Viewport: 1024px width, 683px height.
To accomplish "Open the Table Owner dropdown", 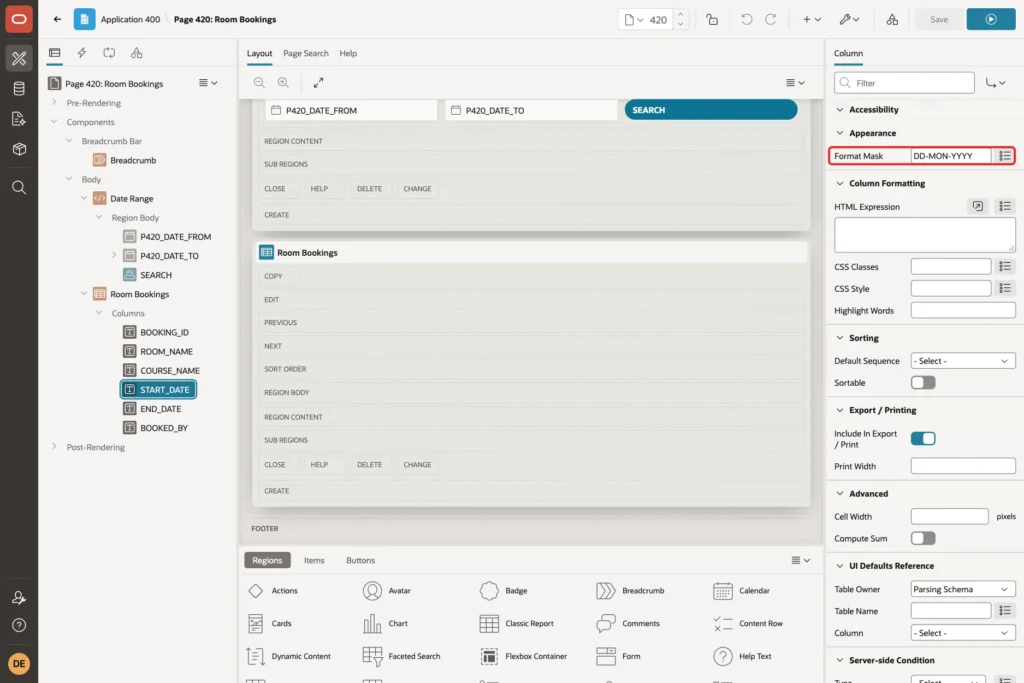I will (963, 589).
